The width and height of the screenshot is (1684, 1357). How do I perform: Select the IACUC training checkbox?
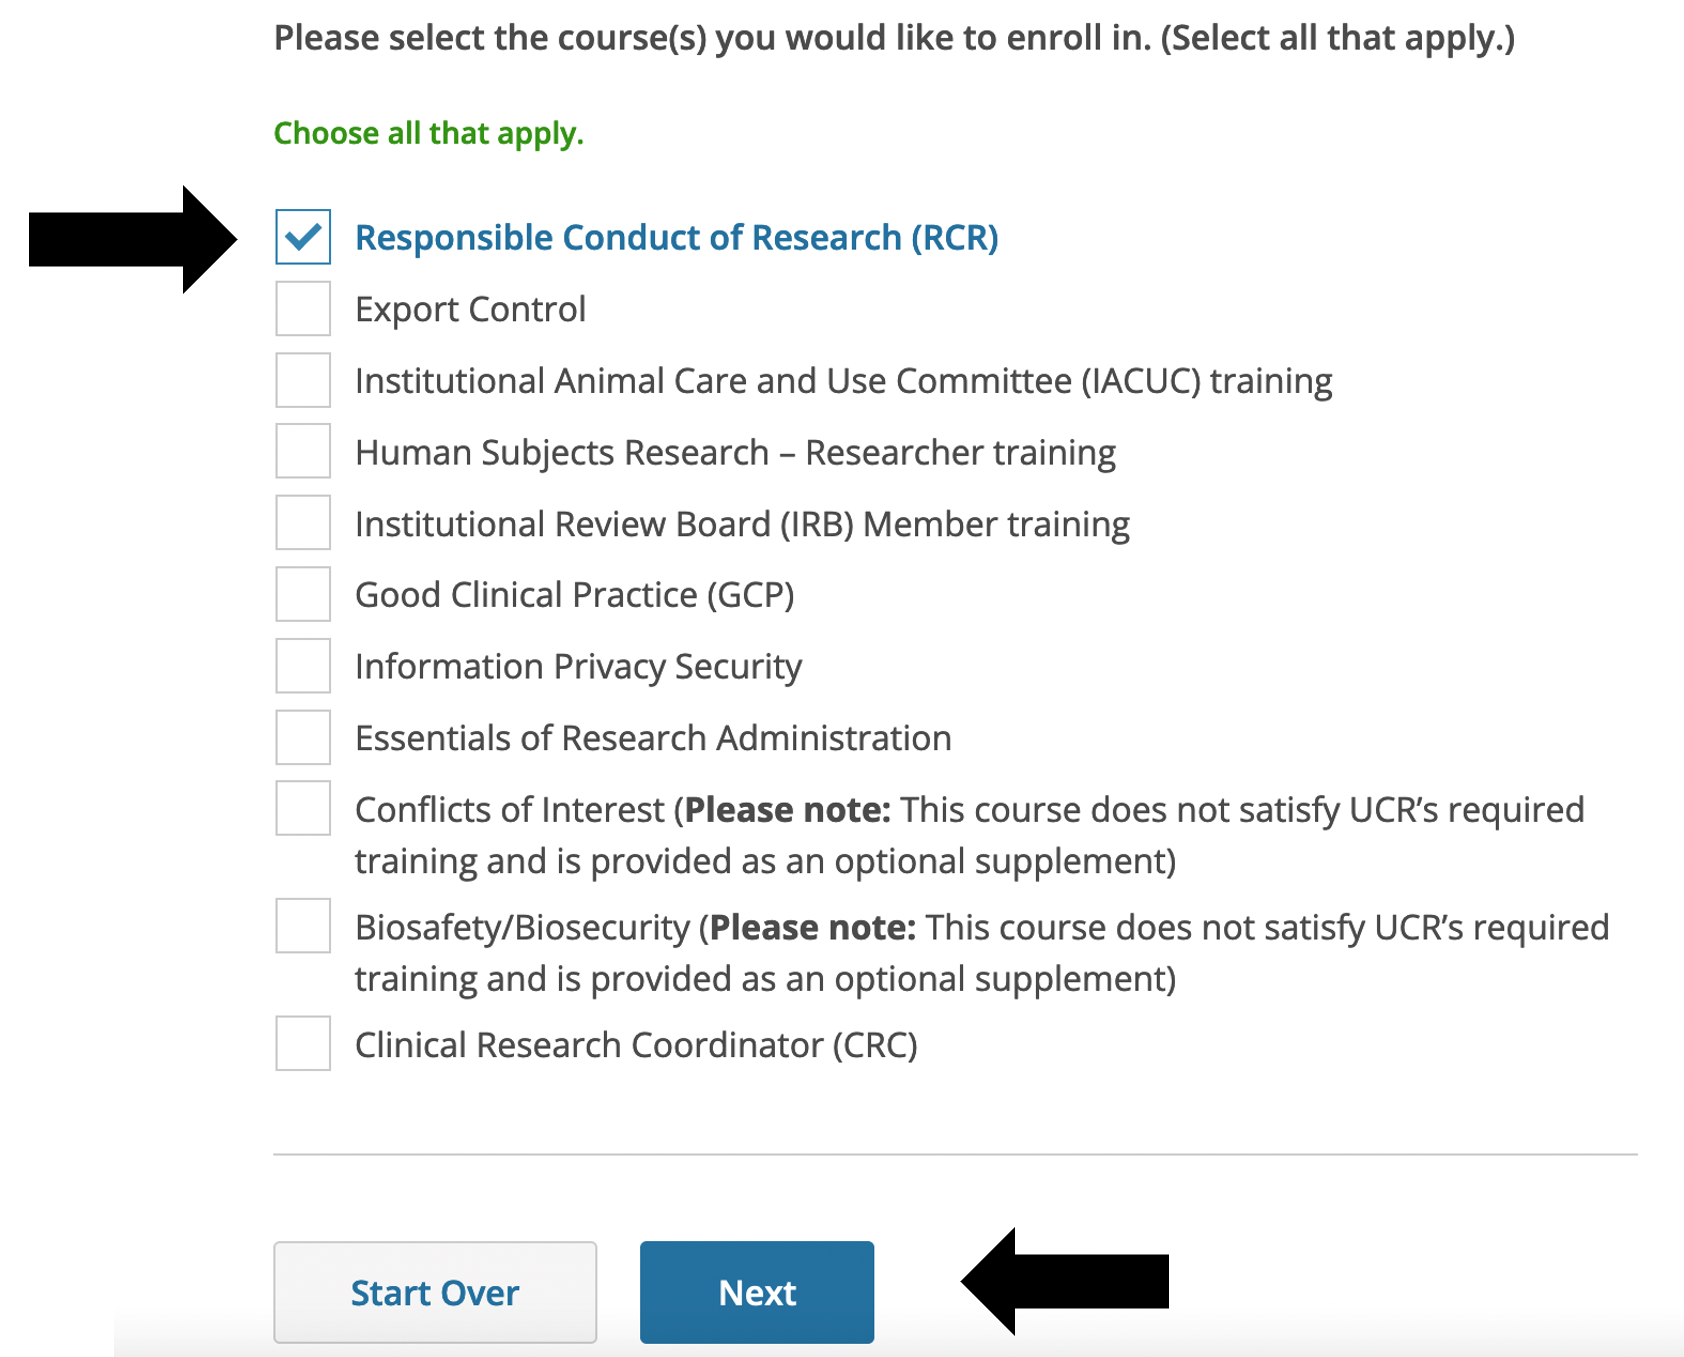(303, 380)
